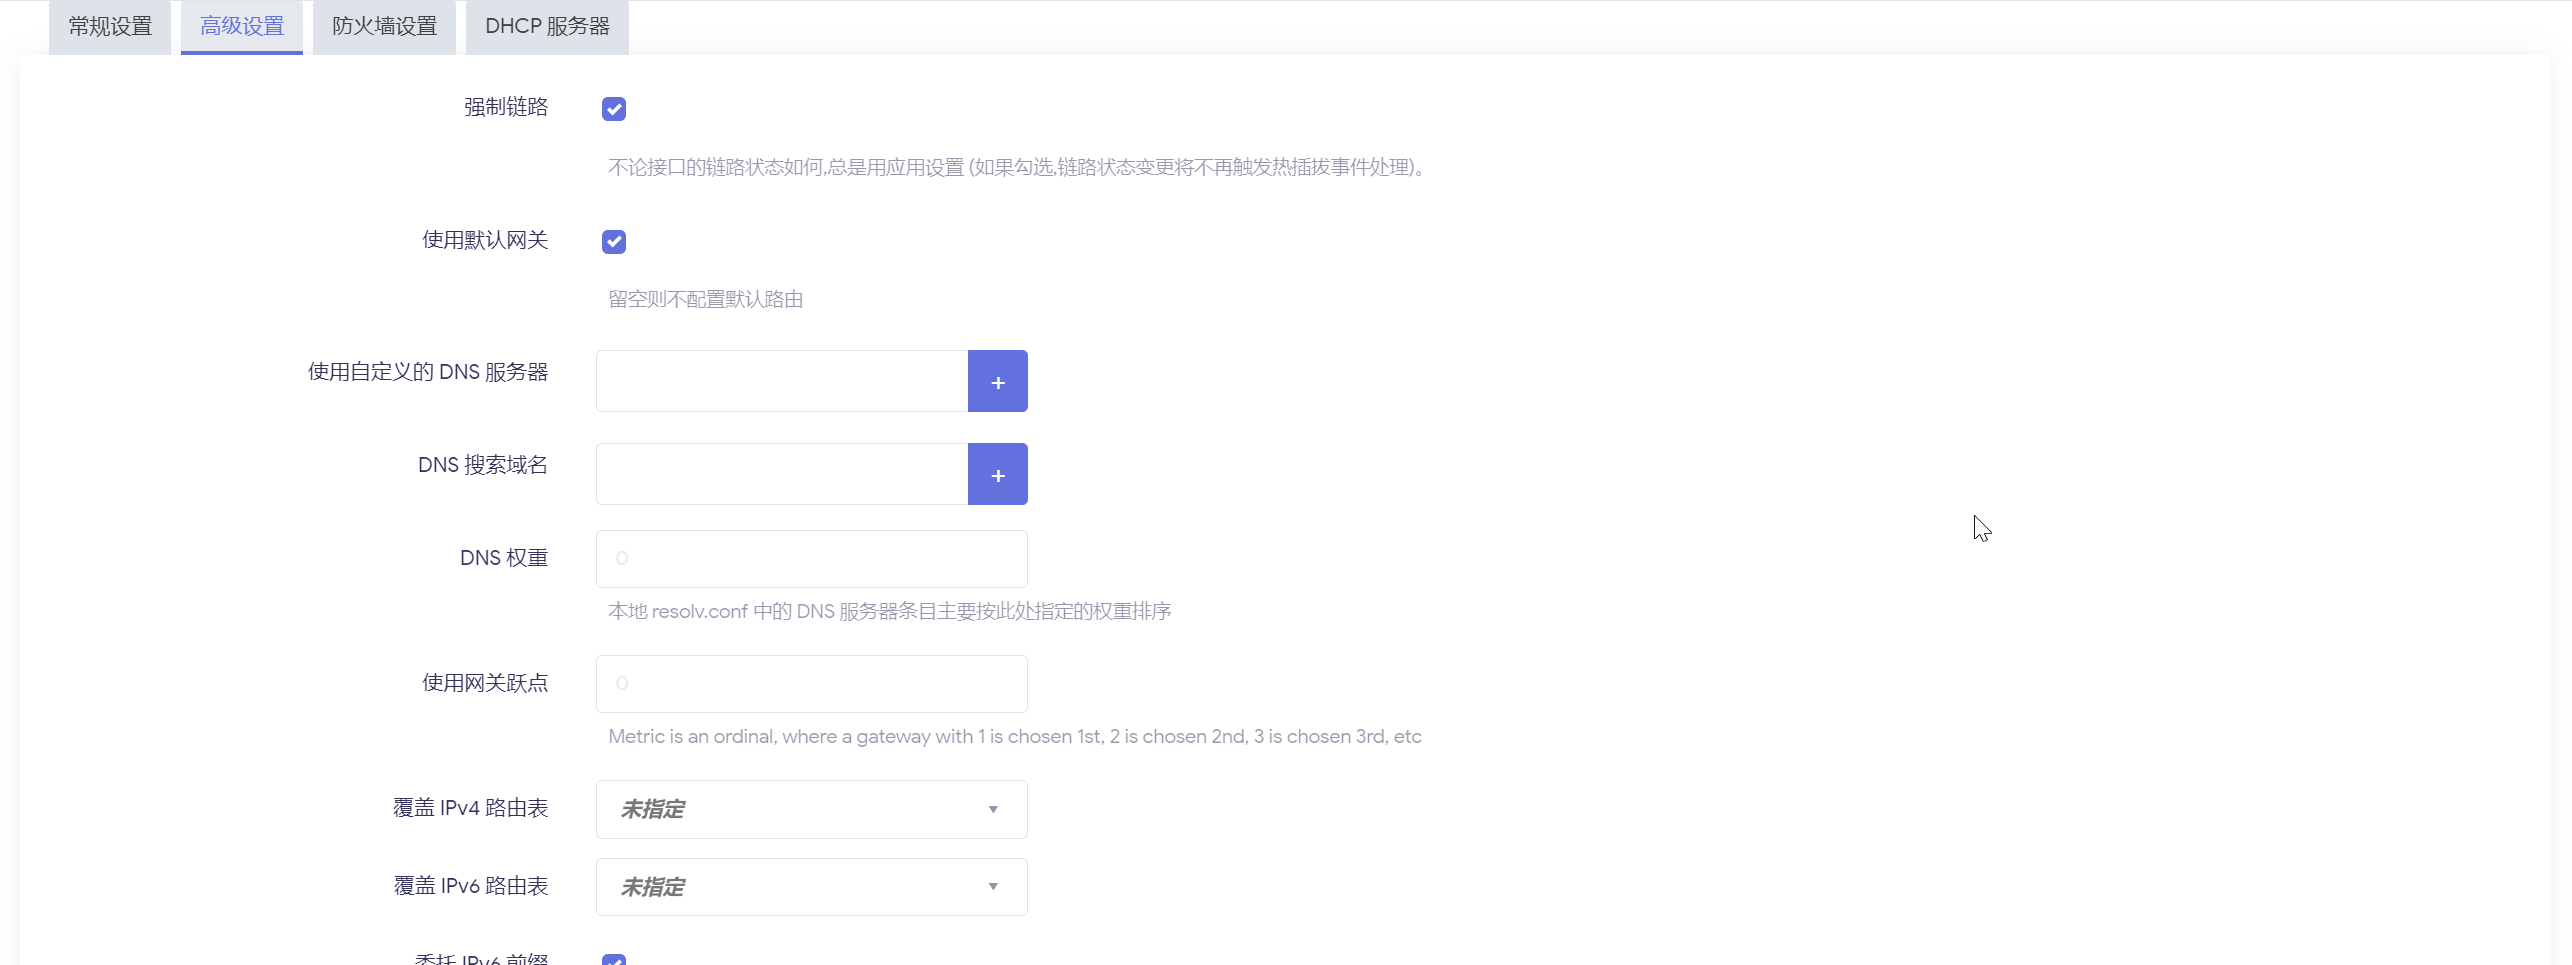This screenshot has height=965, width=2572.
Task: Click the DNS 权重 label
Action: pyautogui.click(x=503, y=558)
